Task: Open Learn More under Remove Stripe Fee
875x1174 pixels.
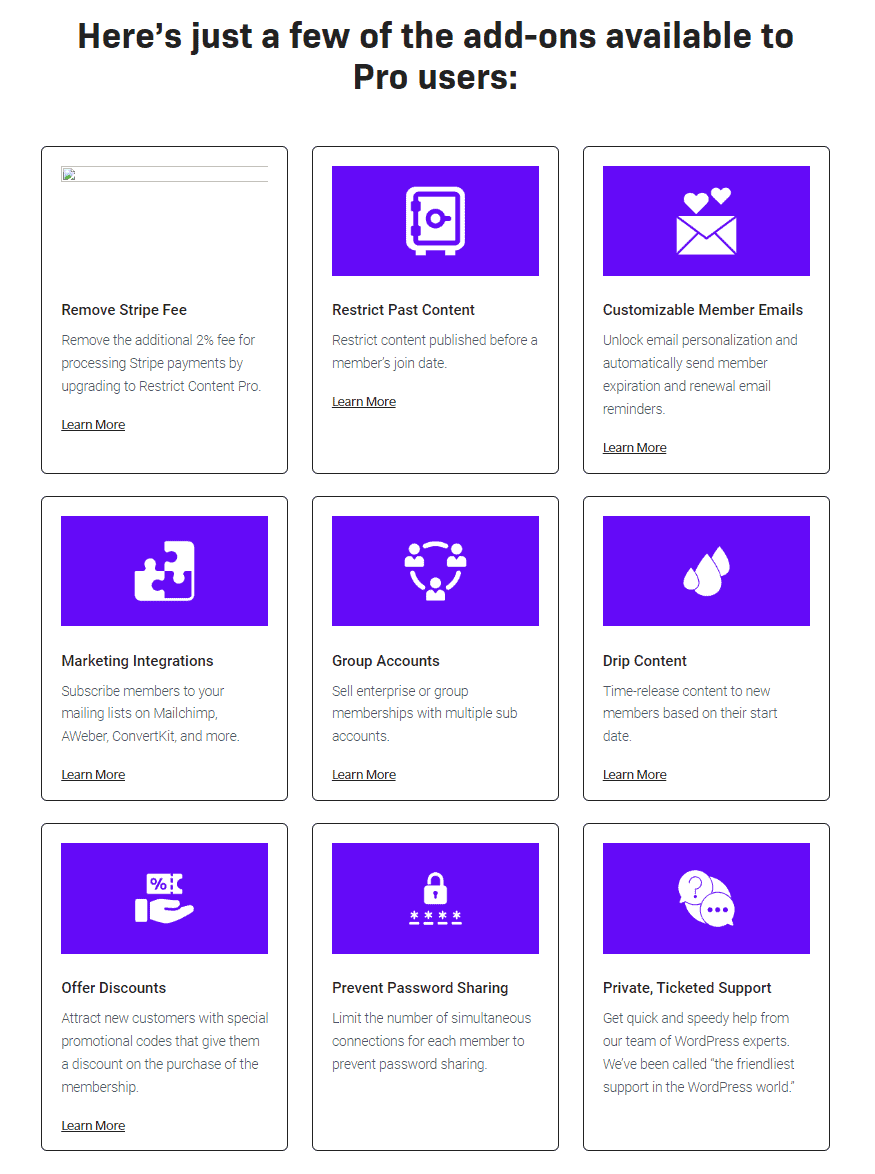Action: 93,424
